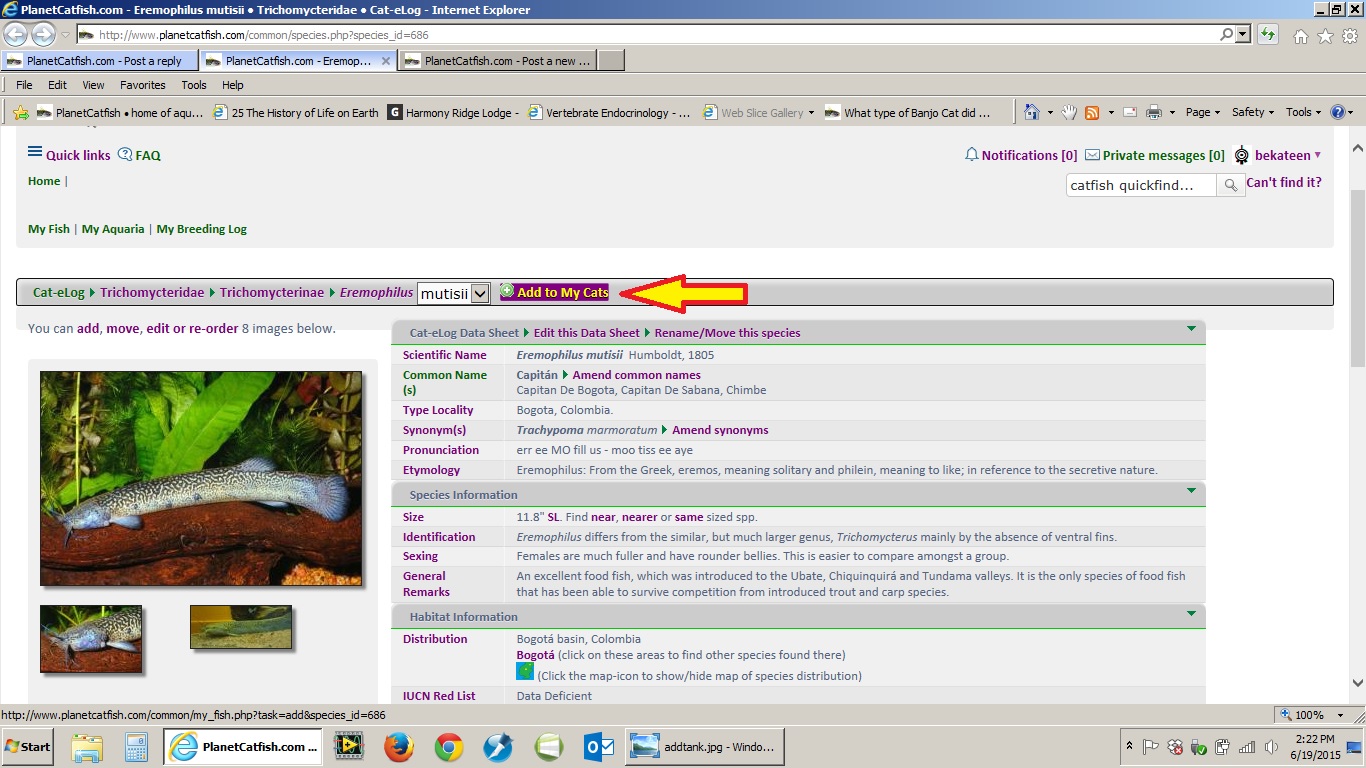Open the LabVIEW icon in the taskbar
The image size is (1366, 768).
coord(349,746)
